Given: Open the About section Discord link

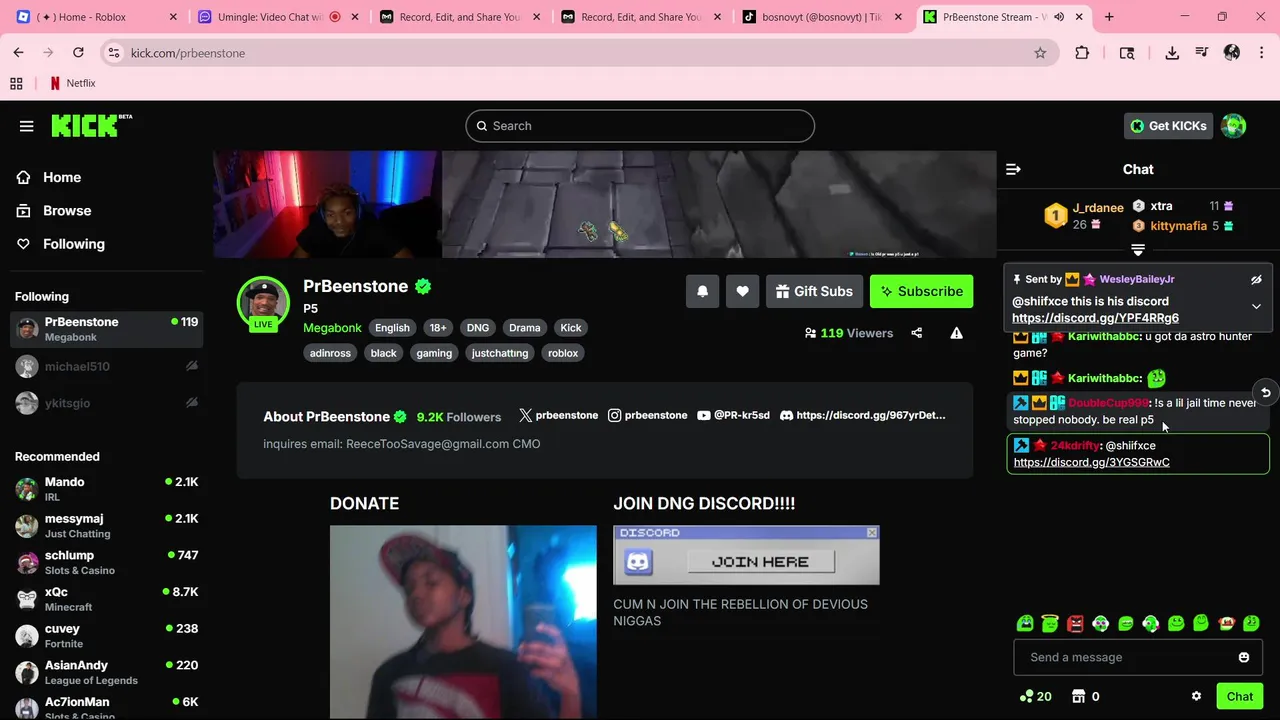Looking at the screenshot, I should pyautogui.click(x=862, y=415).
